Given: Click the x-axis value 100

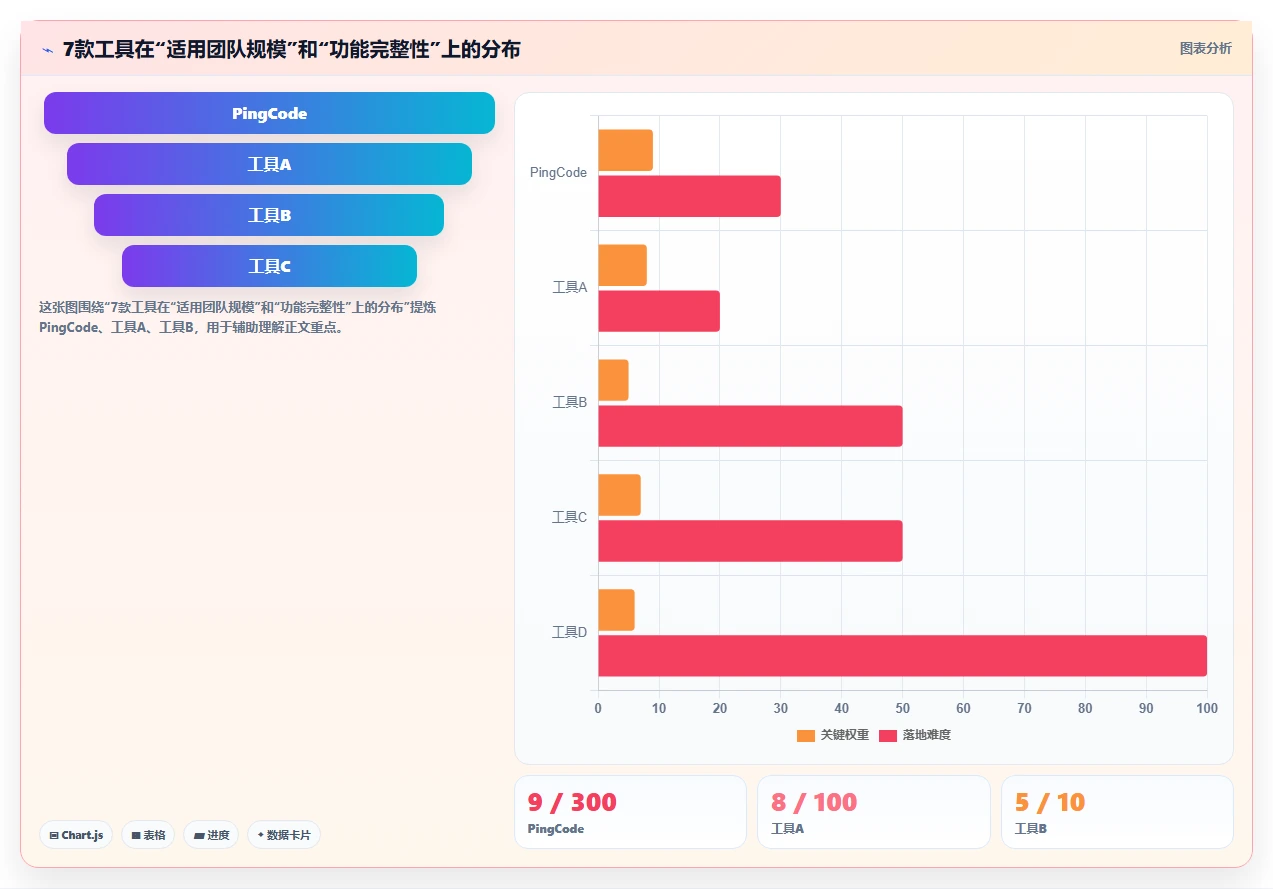Looking at the screenshot, I should click(x=1207, y=708).
